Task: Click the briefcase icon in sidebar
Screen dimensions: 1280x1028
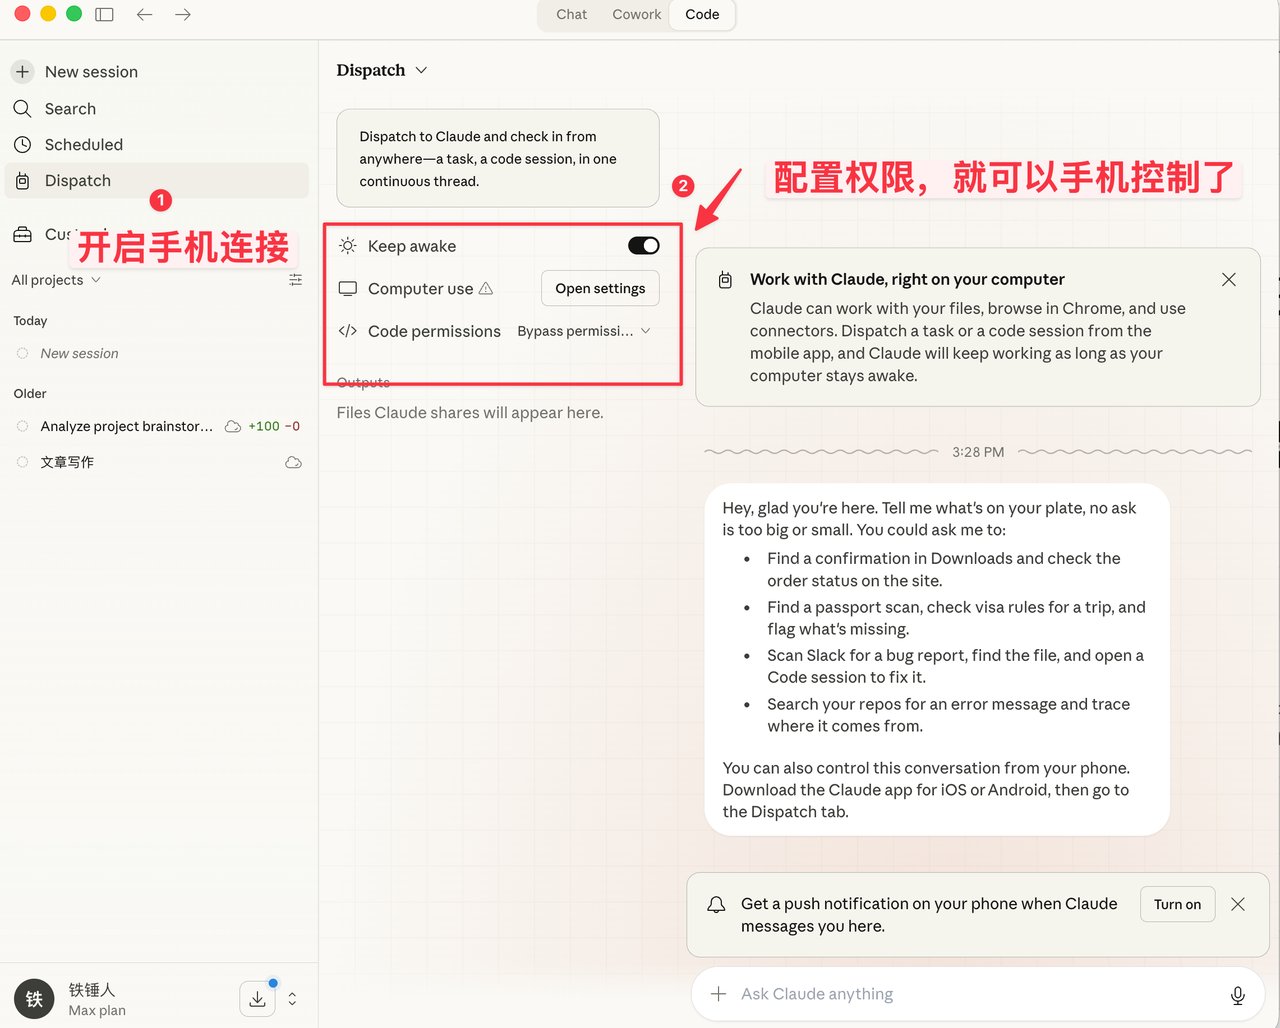Action: click(x=22, y=234)
